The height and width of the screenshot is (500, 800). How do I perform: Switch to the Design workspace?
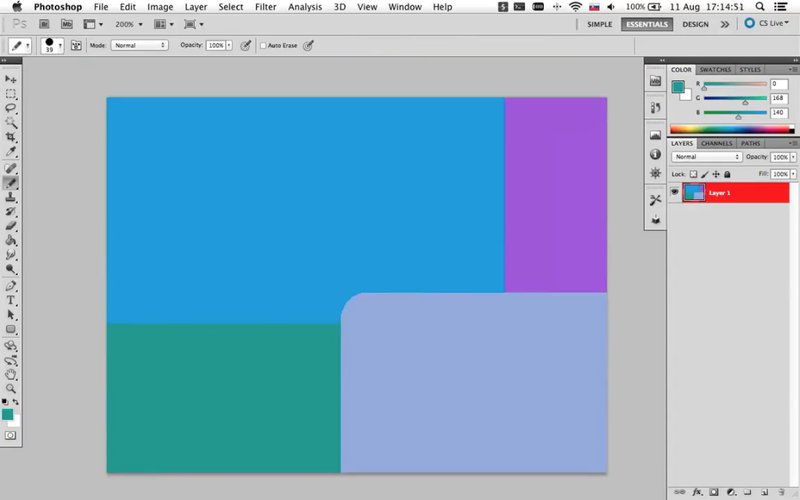[695, 24]
